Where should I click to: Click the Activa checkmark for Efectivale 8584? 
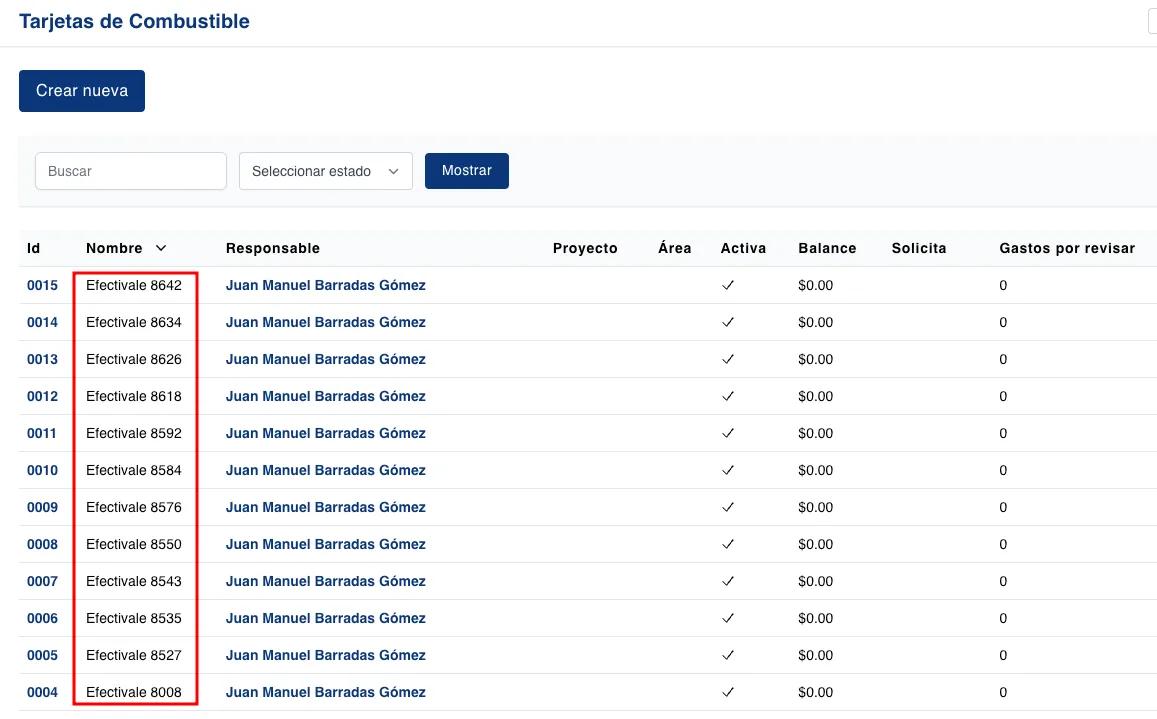click(728, 470)
